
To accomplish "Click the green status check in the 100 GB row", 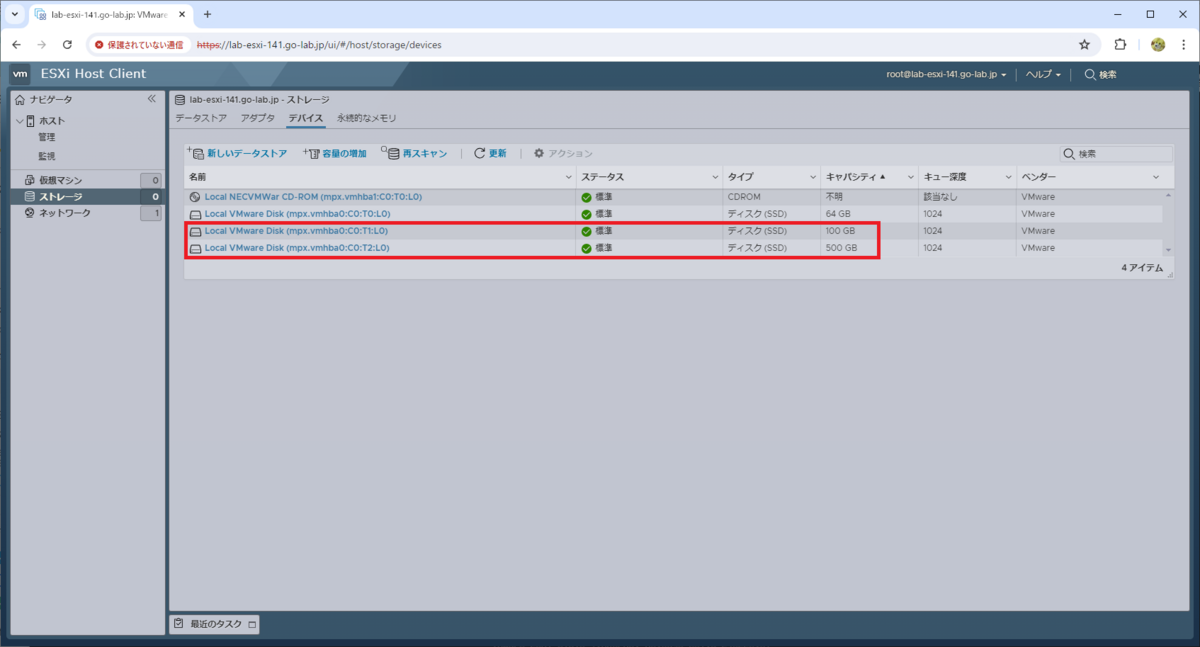I will point(587,231).
